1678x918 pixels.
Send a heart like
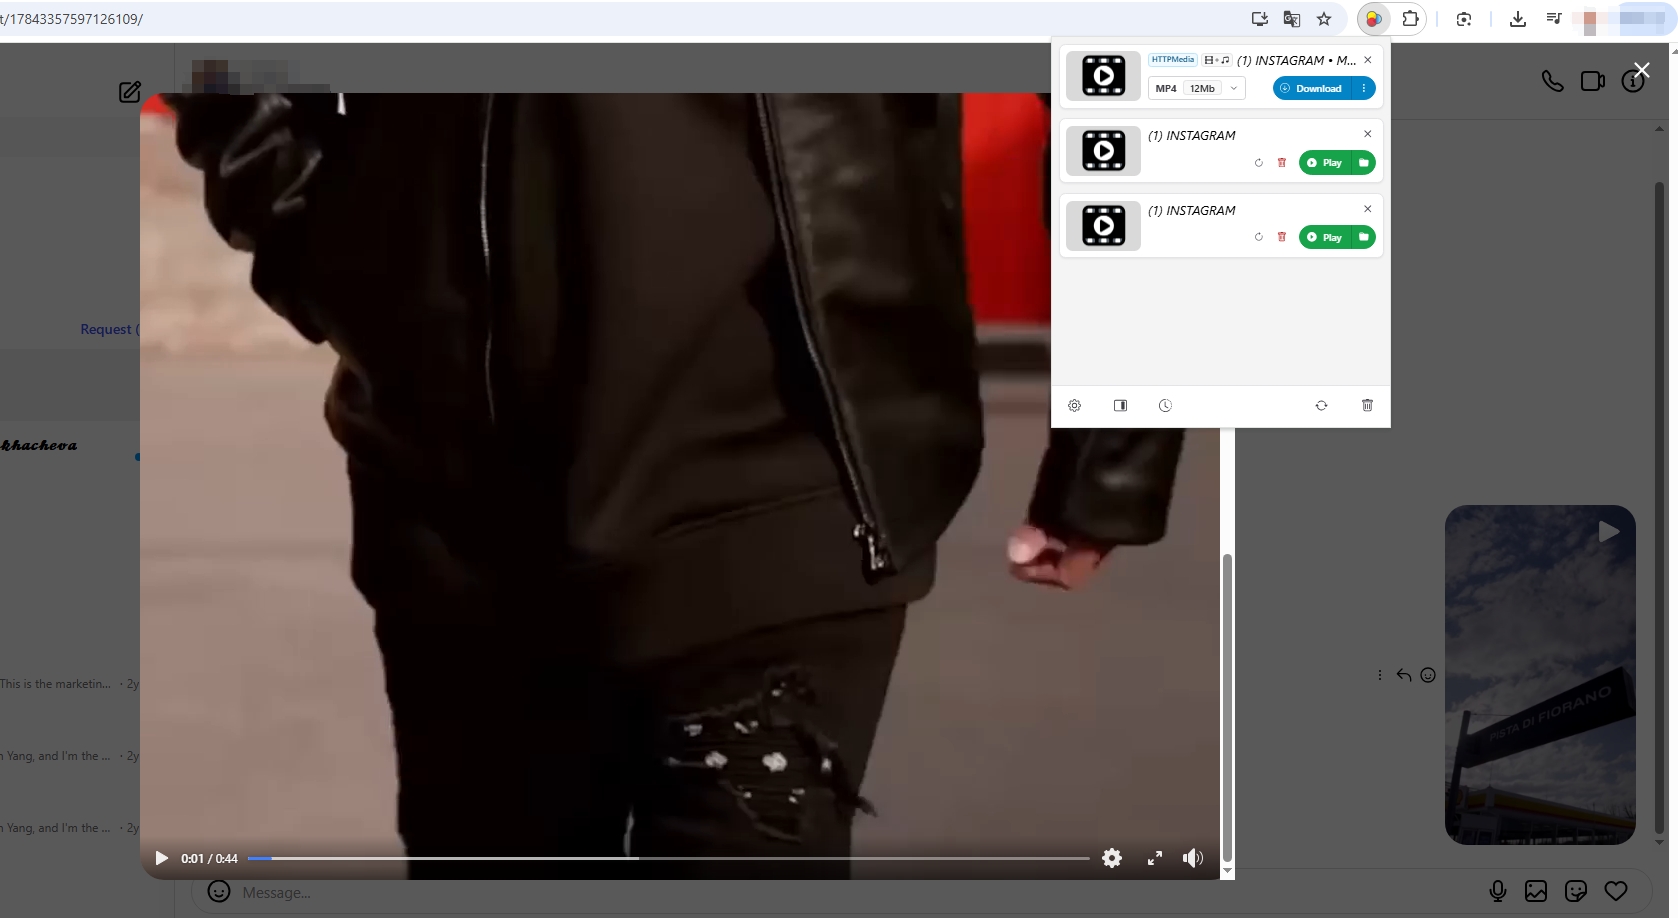coord(1616,890)
